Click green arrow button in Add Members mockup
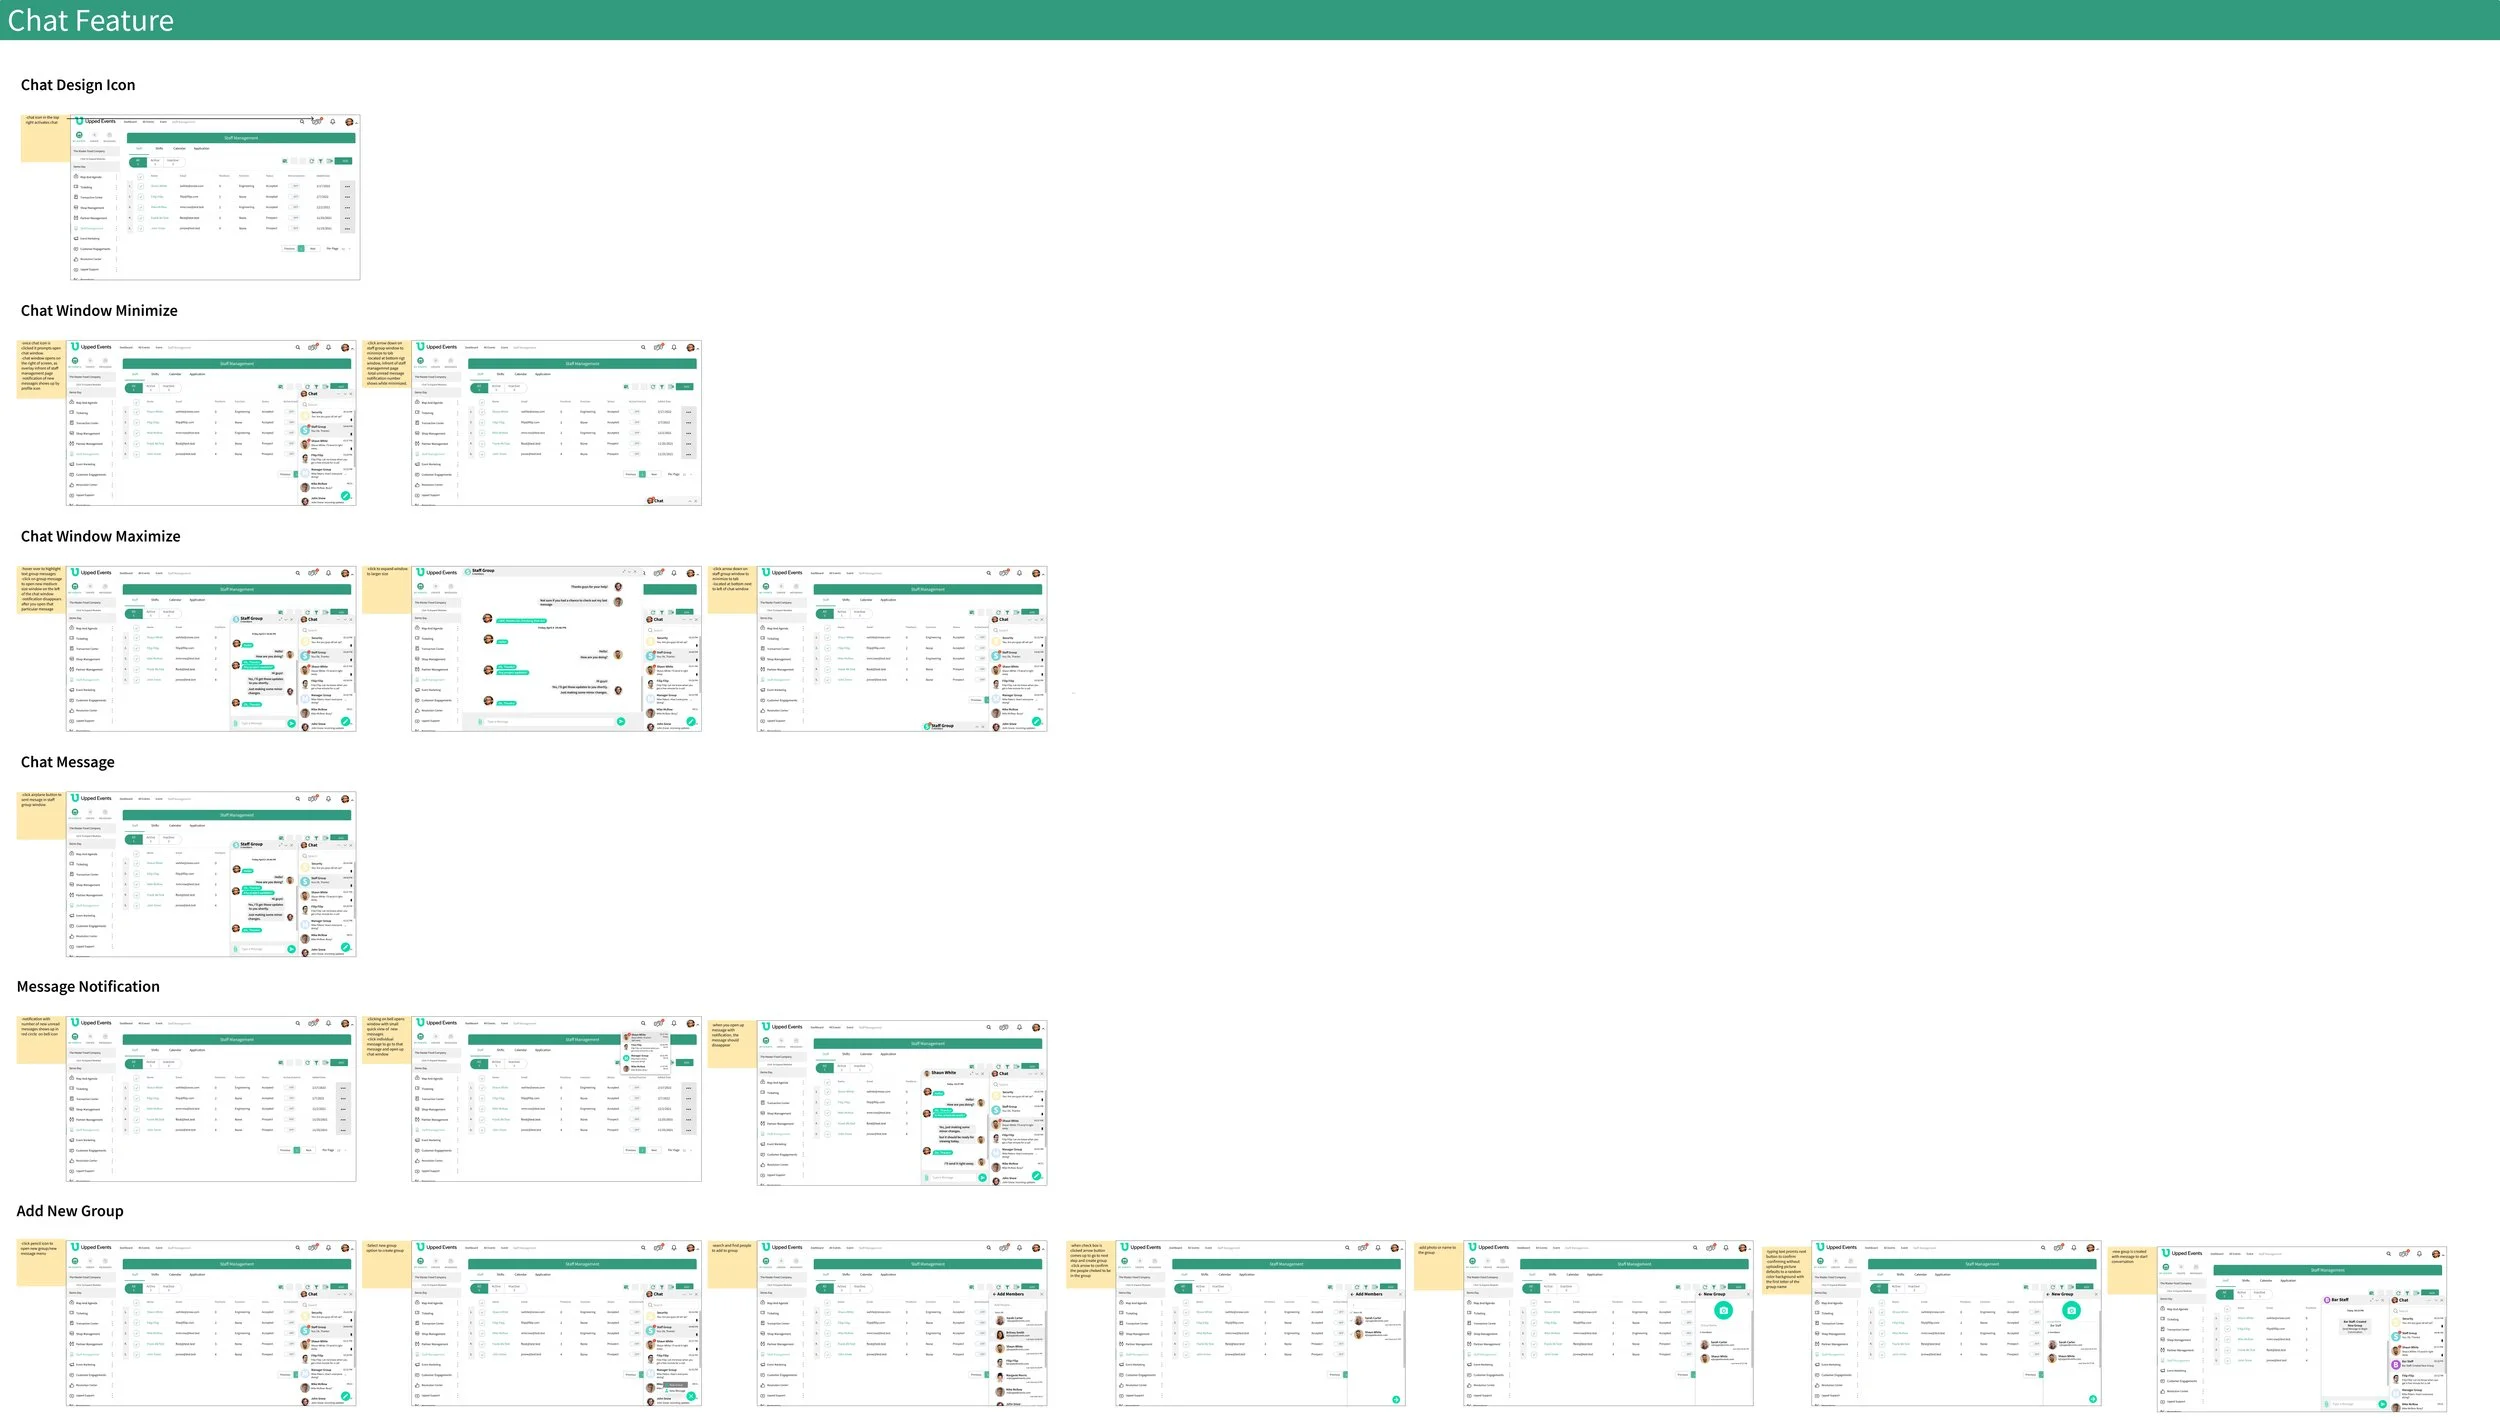The width and height of the screenshot is (2500, 1422). click(1396, 1399)
